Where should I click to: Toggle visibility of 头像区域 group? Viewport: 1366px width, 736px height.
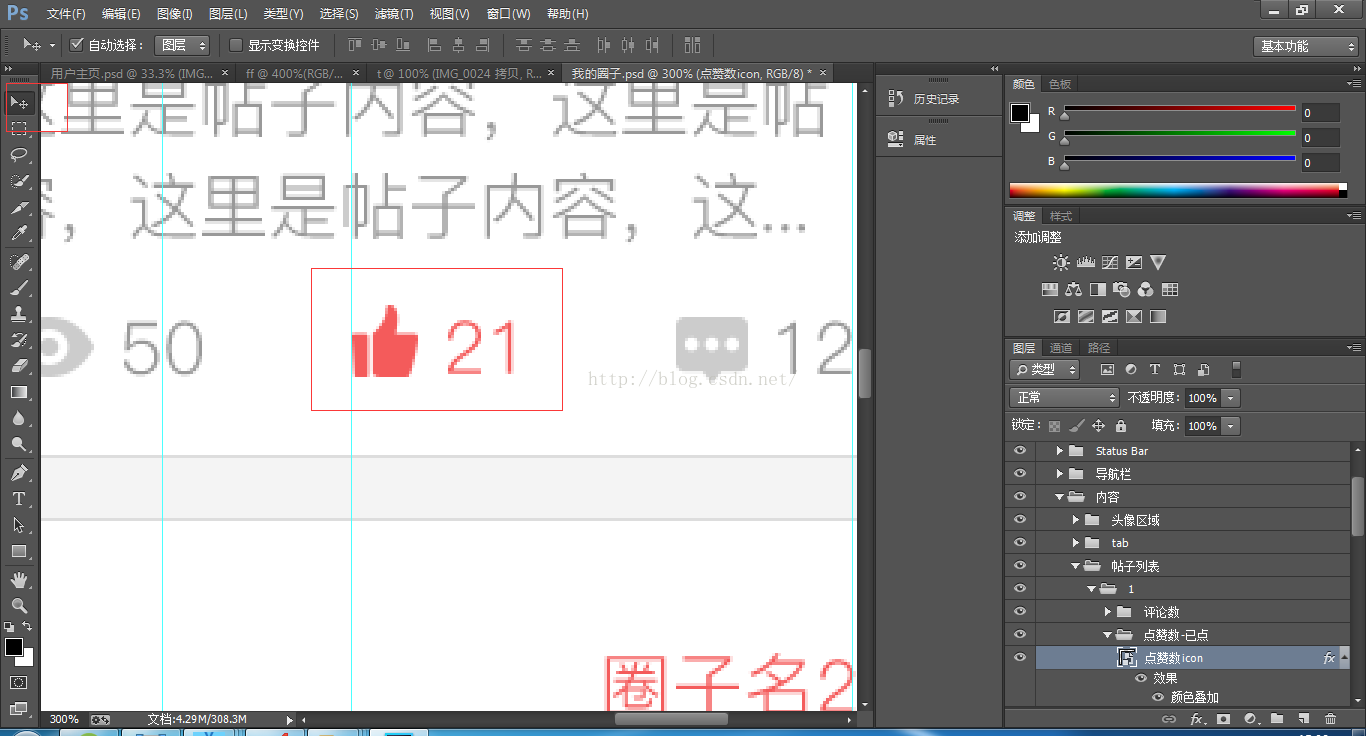coord(1020,520)
